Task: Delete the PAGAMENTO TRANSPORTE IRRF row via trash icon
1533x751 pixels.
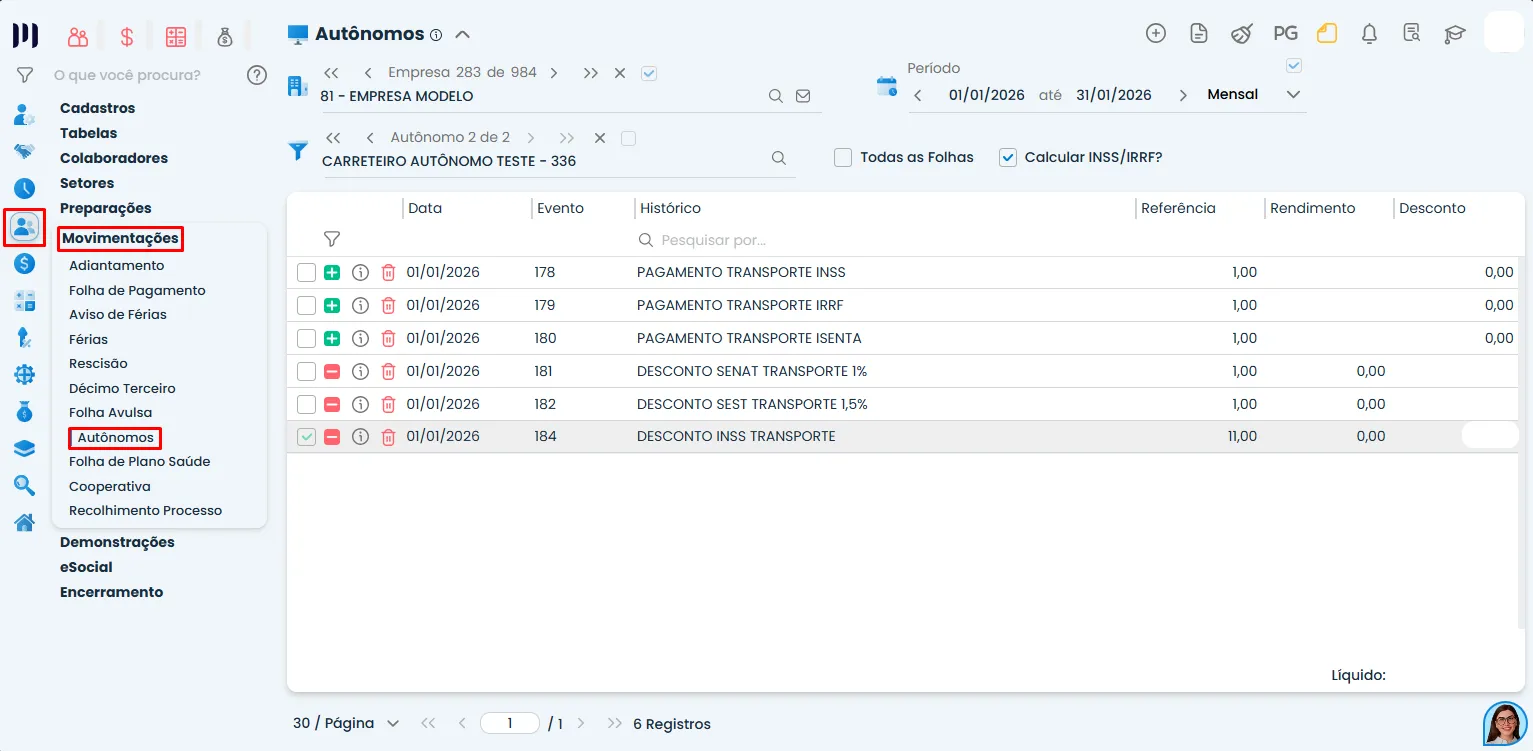Action: click(388, 305)
